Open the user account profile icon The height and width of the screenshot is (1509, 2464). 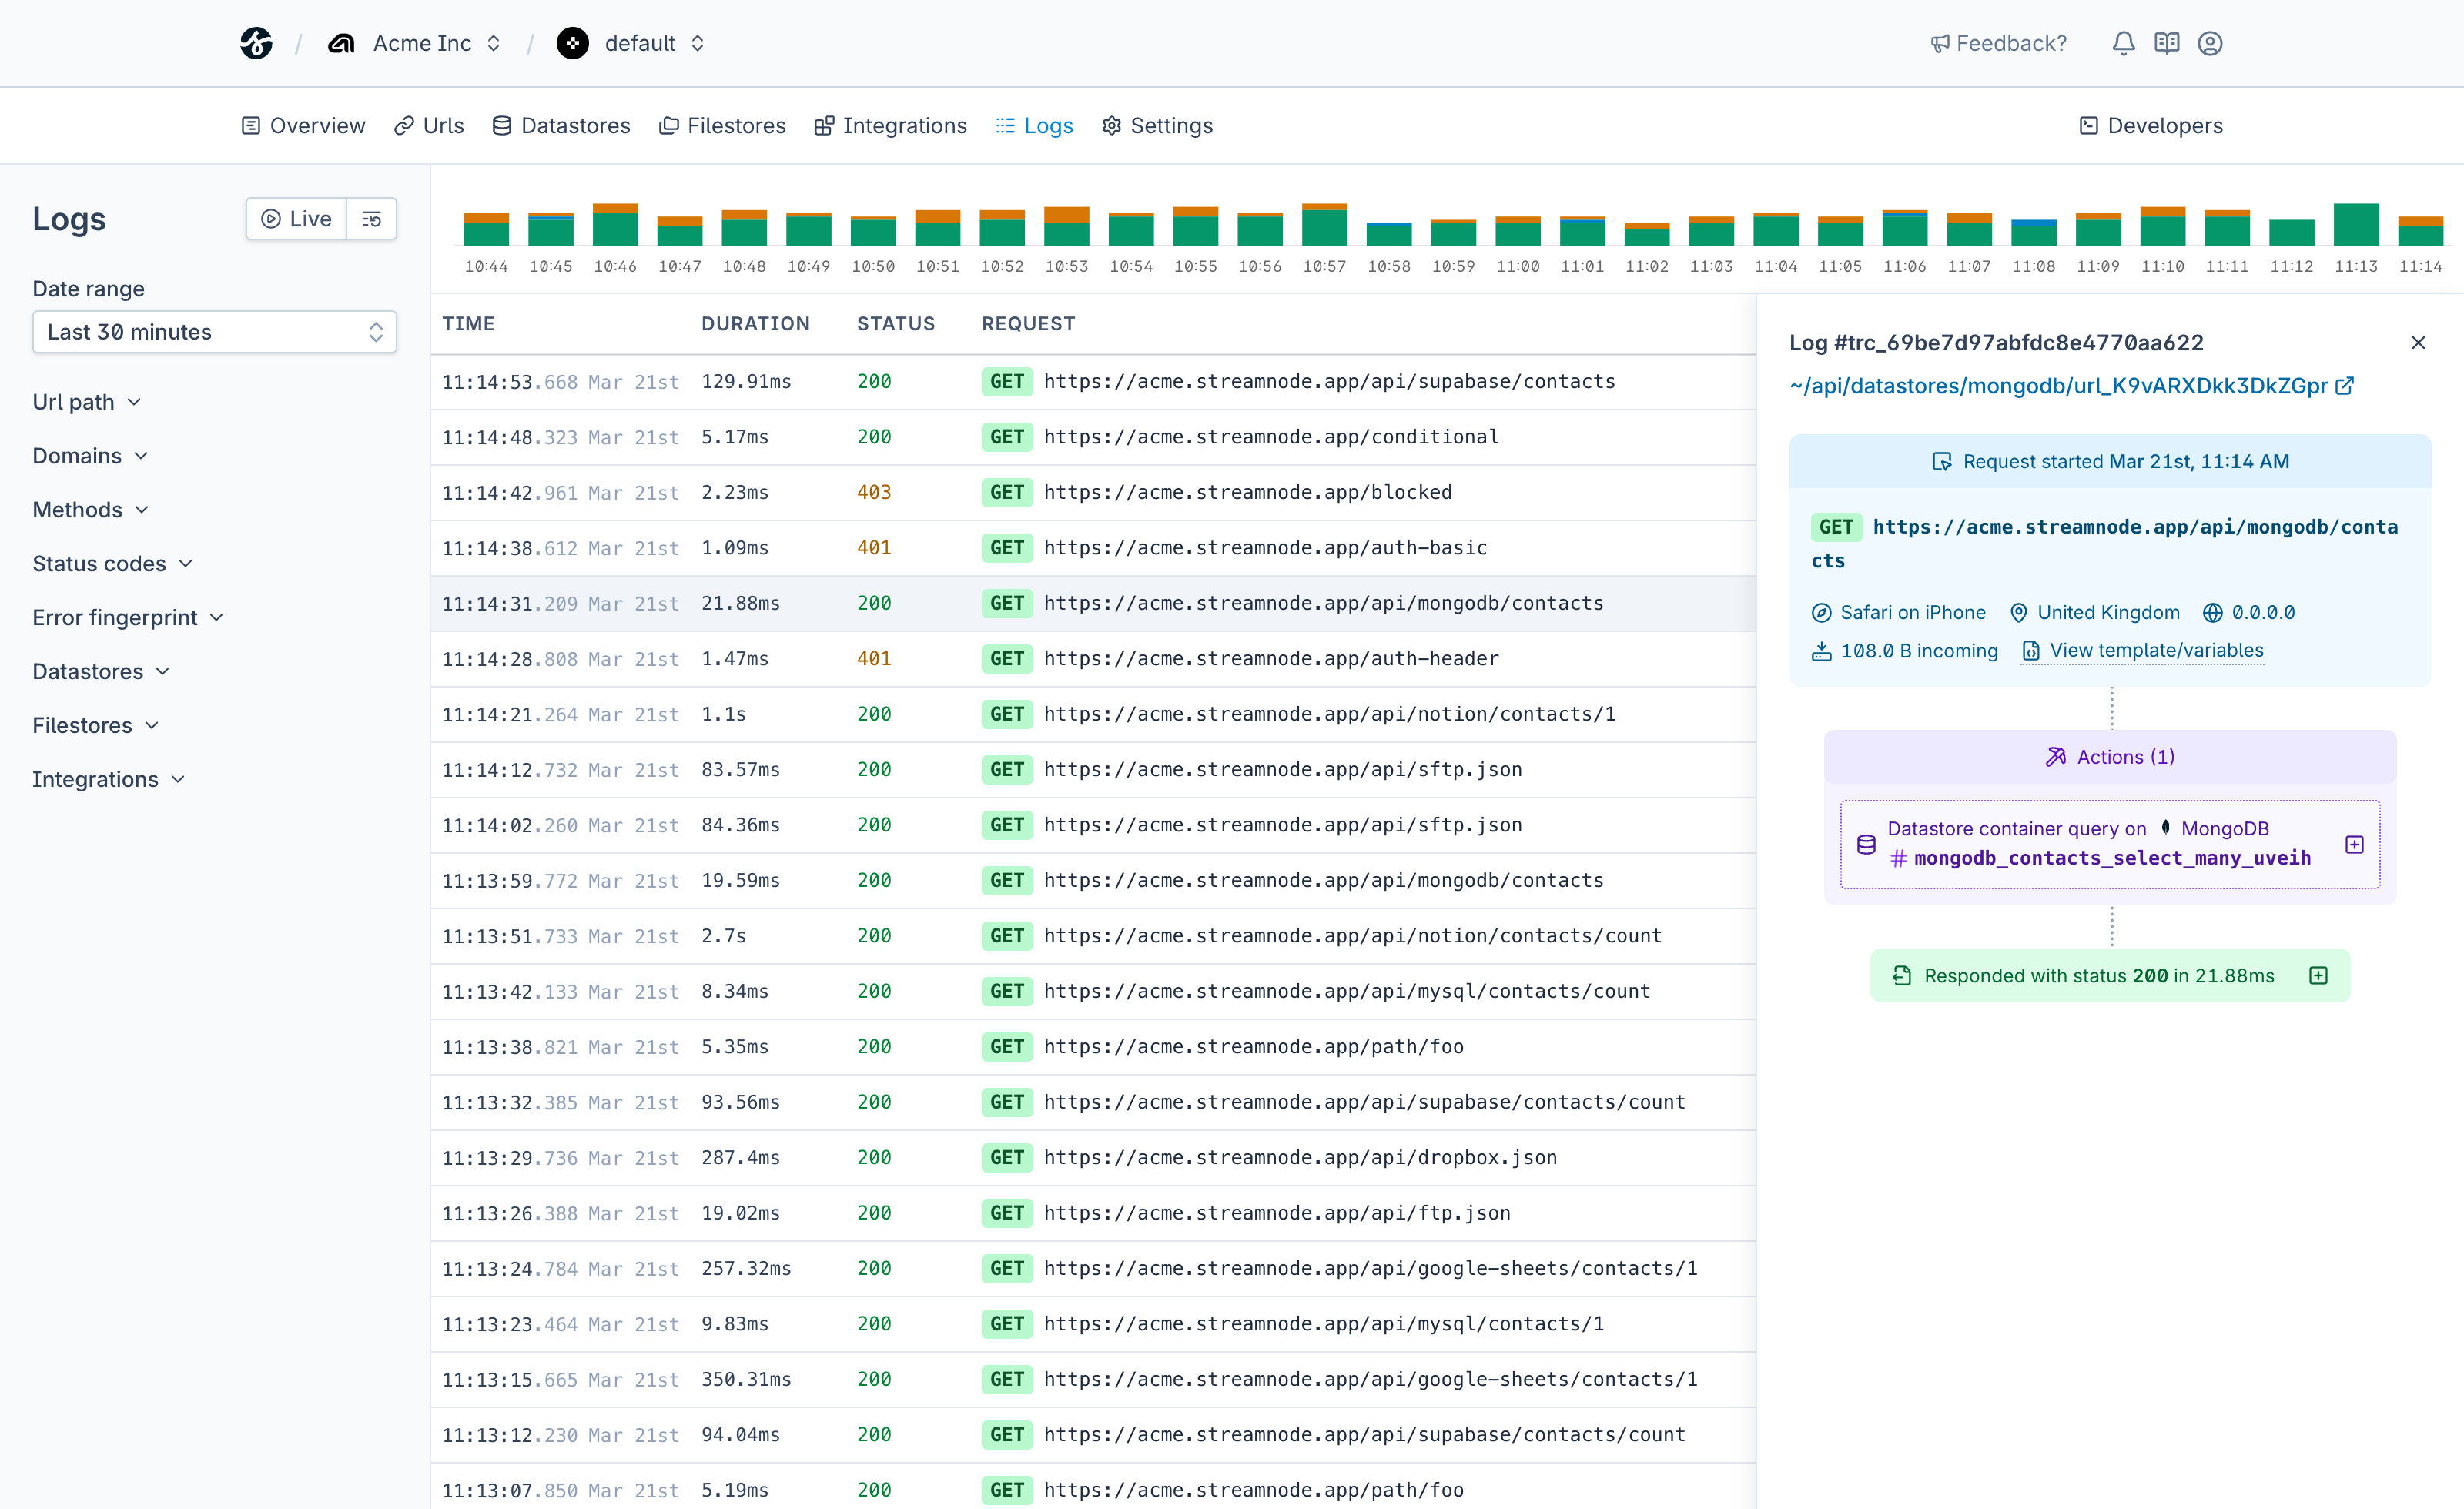click(x=2211, y=43)
